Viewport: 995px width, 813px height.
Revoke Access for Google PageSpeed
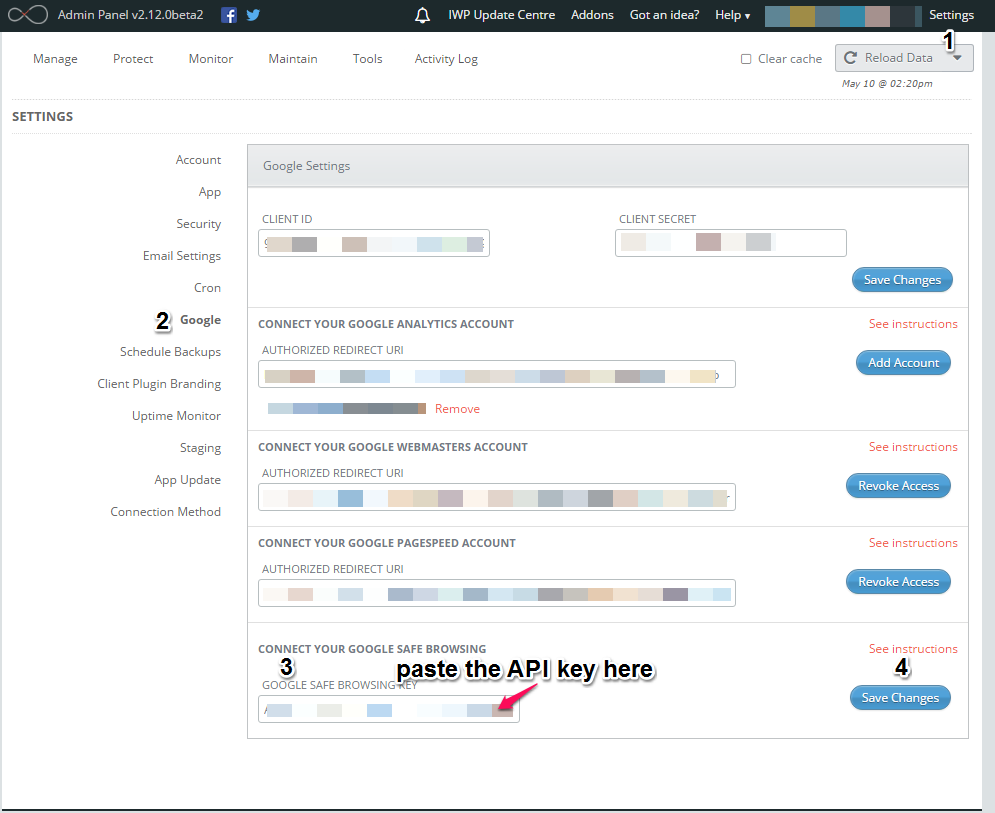(x=898, y=581)
